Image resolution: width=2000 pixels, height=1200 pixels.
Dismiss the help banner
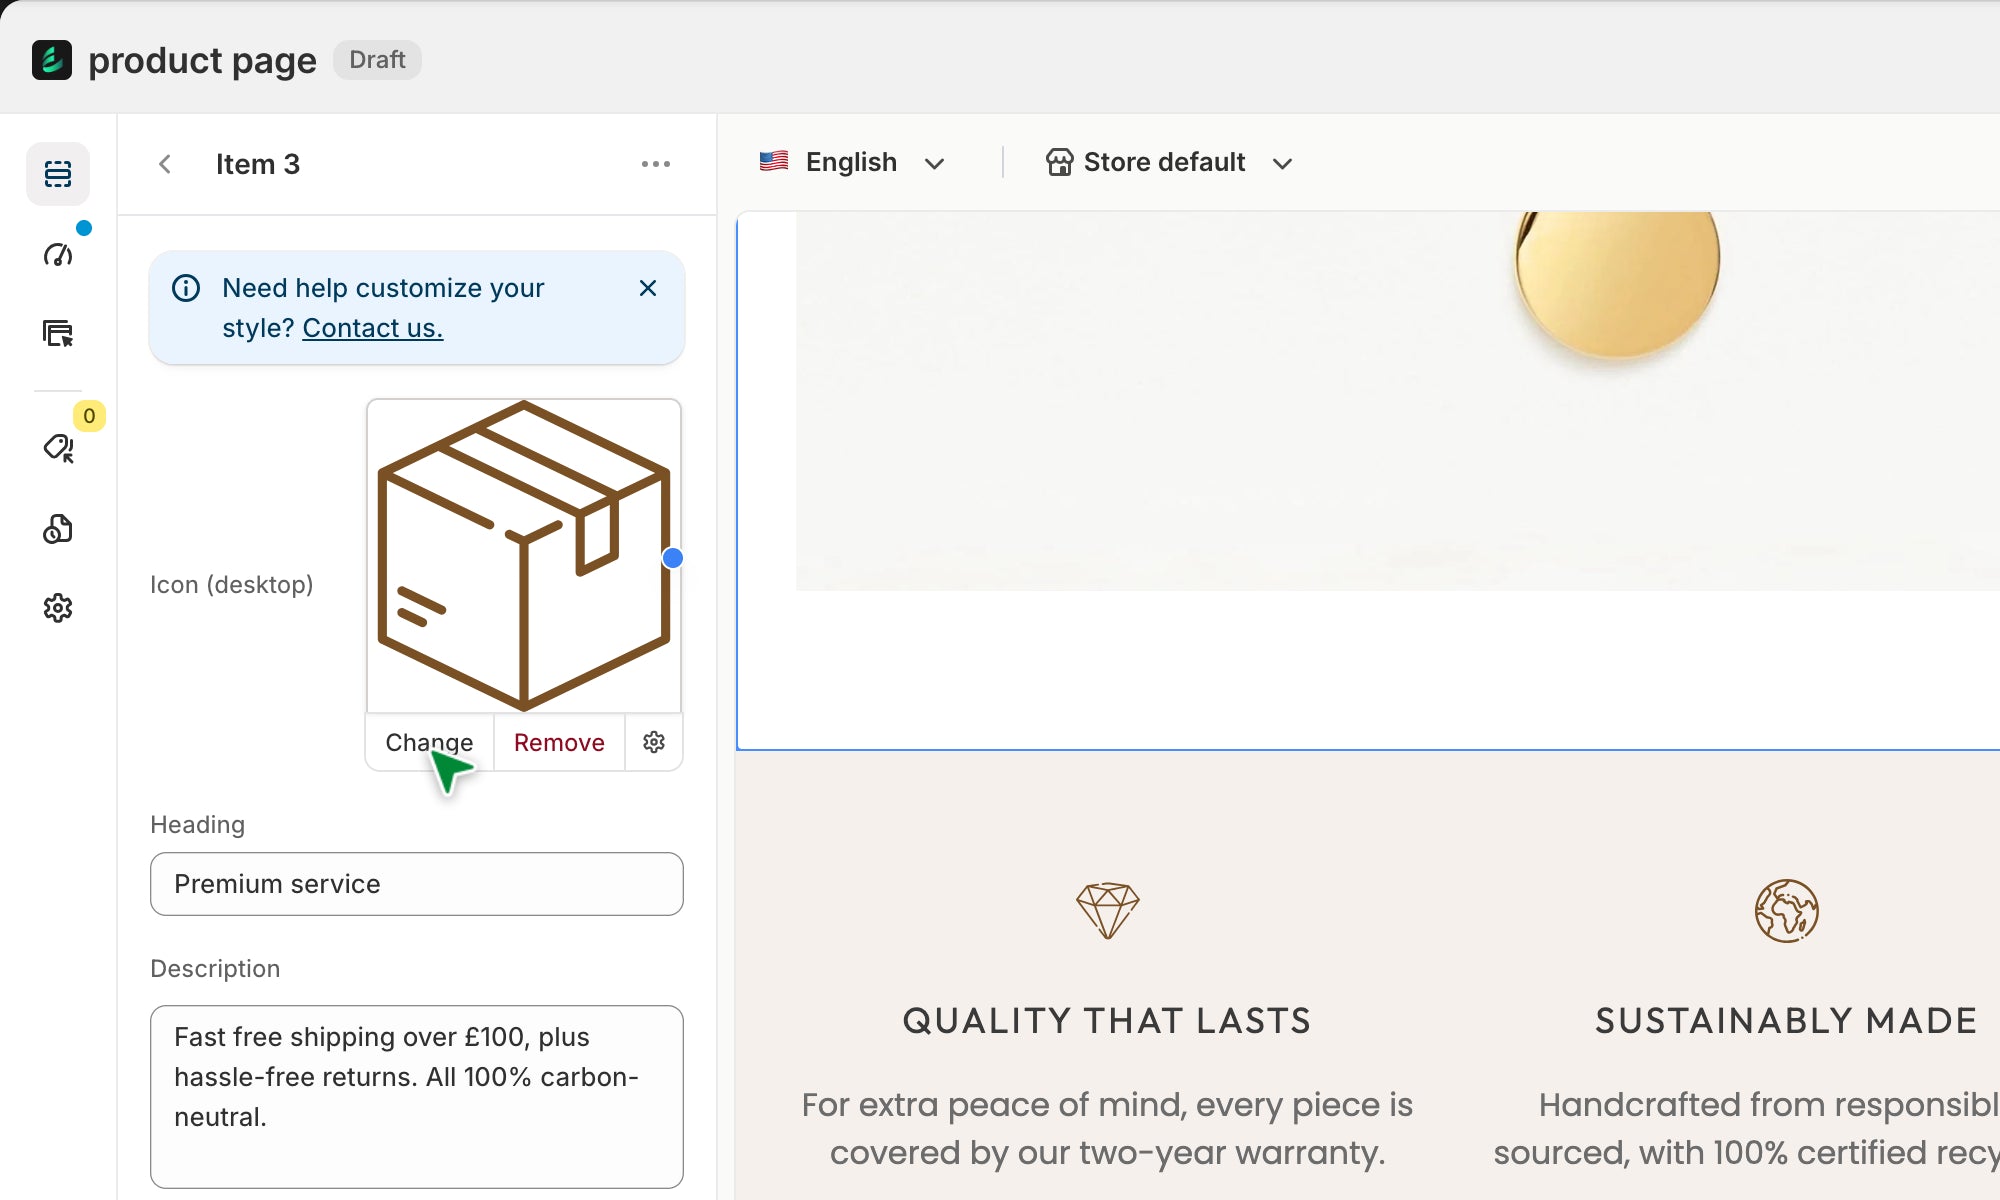(648, 288)
